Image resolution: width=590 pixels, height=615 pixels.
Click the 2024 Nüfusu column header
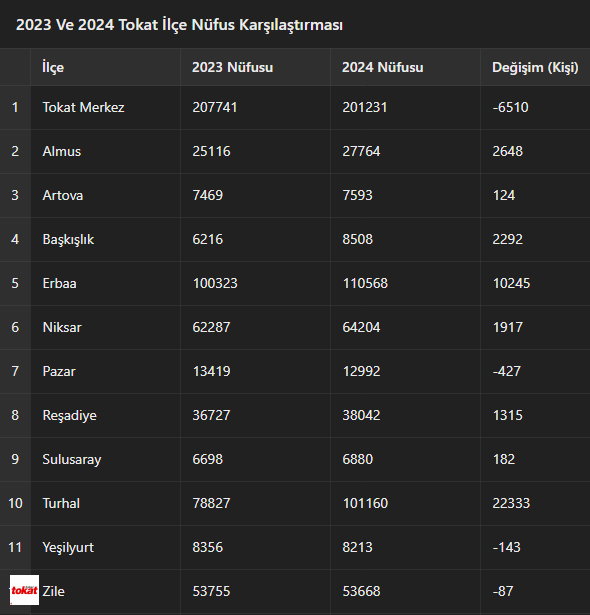[x=382, y=67]
